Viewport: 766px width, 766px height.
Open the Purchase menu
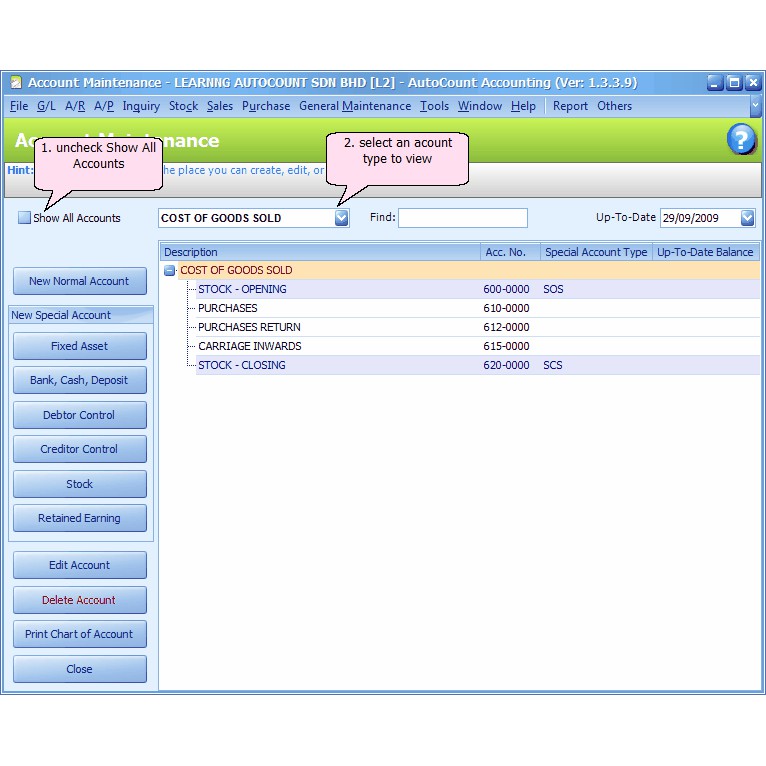pos(266,106)
